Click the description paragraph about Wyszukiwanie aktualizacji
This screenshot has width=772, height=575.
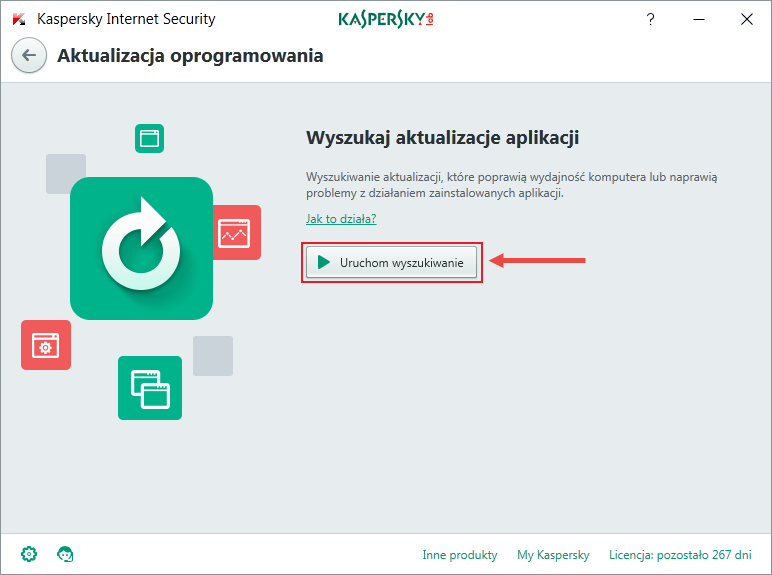pyautogui.click(x=512, y=185)
